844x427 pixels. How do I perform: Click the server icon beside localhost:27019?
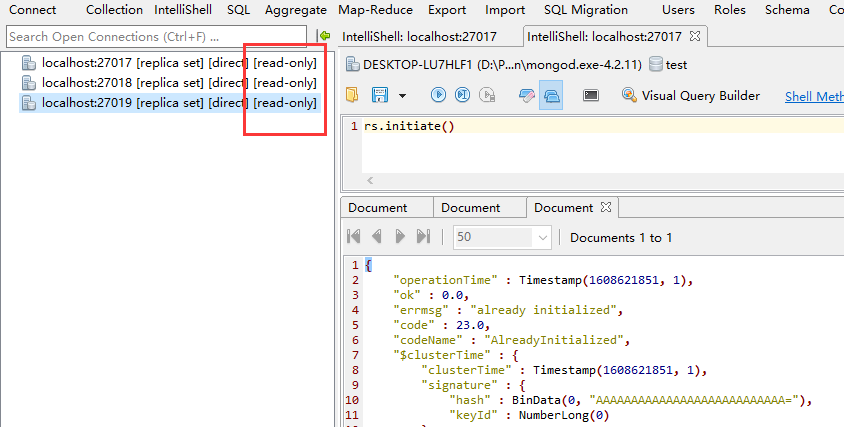[x=29, y=102]
